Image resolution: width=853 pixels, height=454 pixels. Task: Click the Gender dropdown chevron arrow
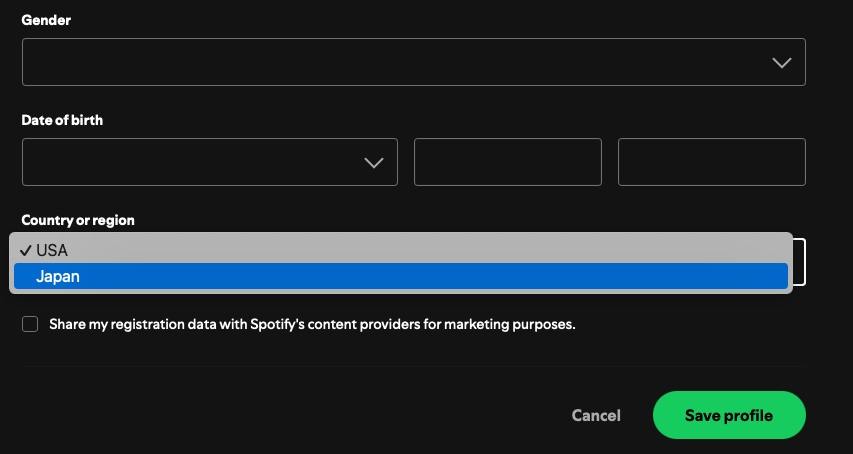[x=782, y=62]
